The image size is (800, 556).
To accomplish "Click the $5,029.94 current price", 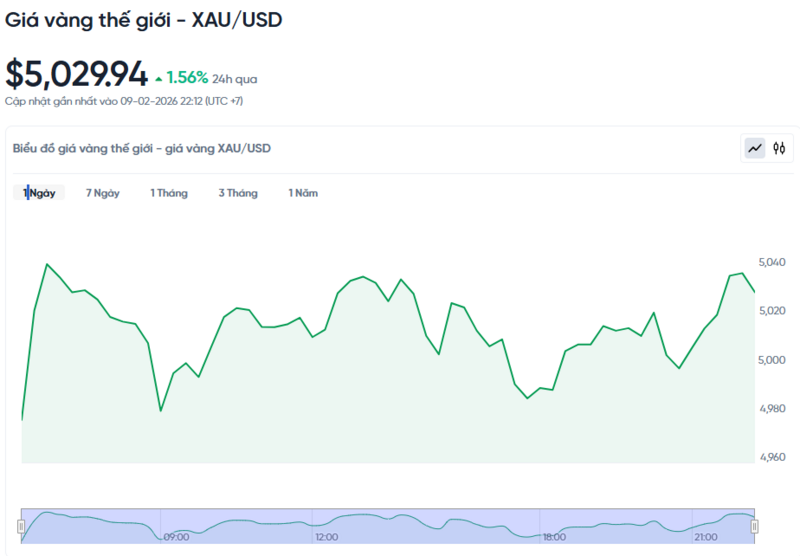I will (x=76, y=74).
